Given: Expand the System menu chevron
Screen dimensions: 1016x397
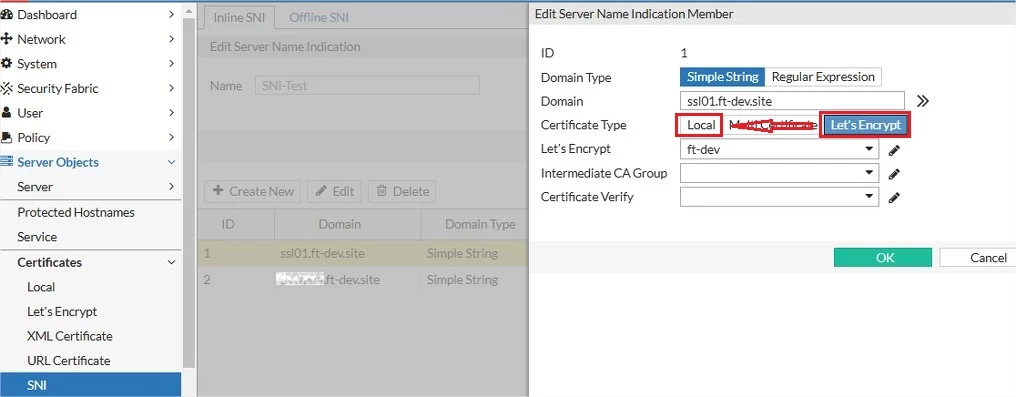Looking at the screenshot, I should [171, 63].
